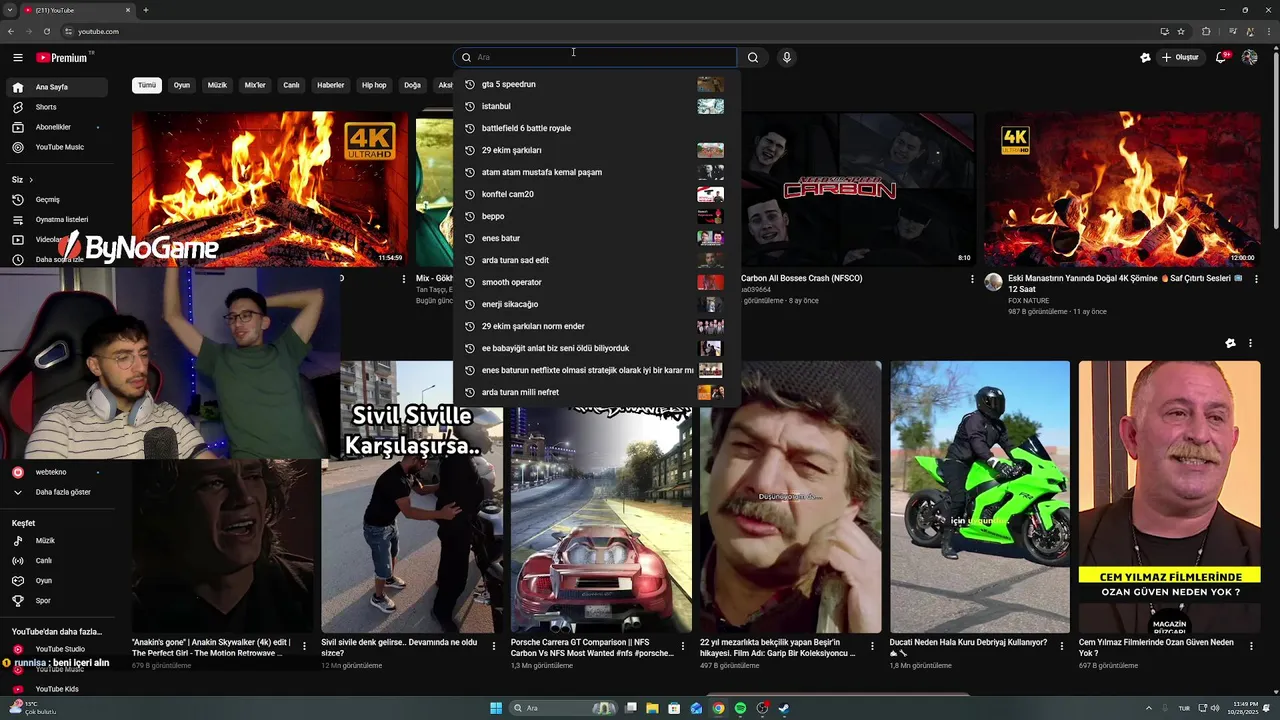Open Müzik under Keşfet

[56, 541]
